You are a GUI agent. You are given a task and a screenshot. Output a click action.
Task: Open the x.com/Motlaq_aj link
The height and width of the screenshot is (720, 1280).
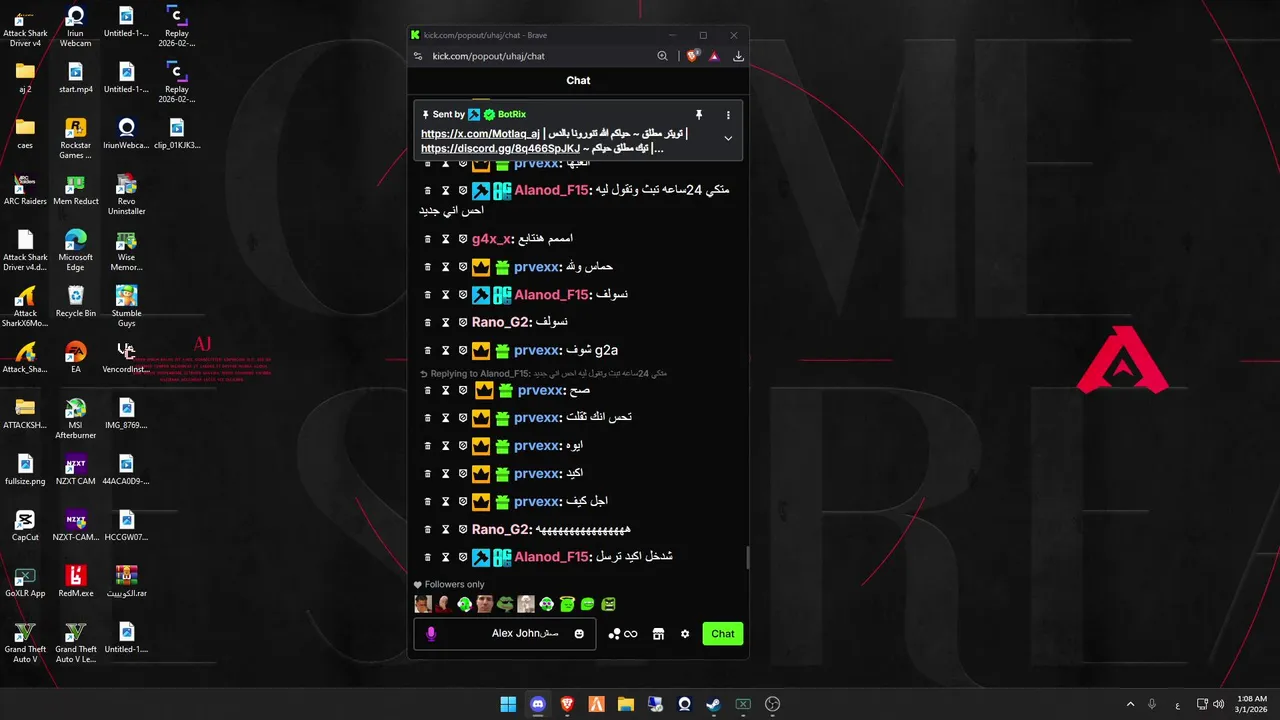(480, 134)
